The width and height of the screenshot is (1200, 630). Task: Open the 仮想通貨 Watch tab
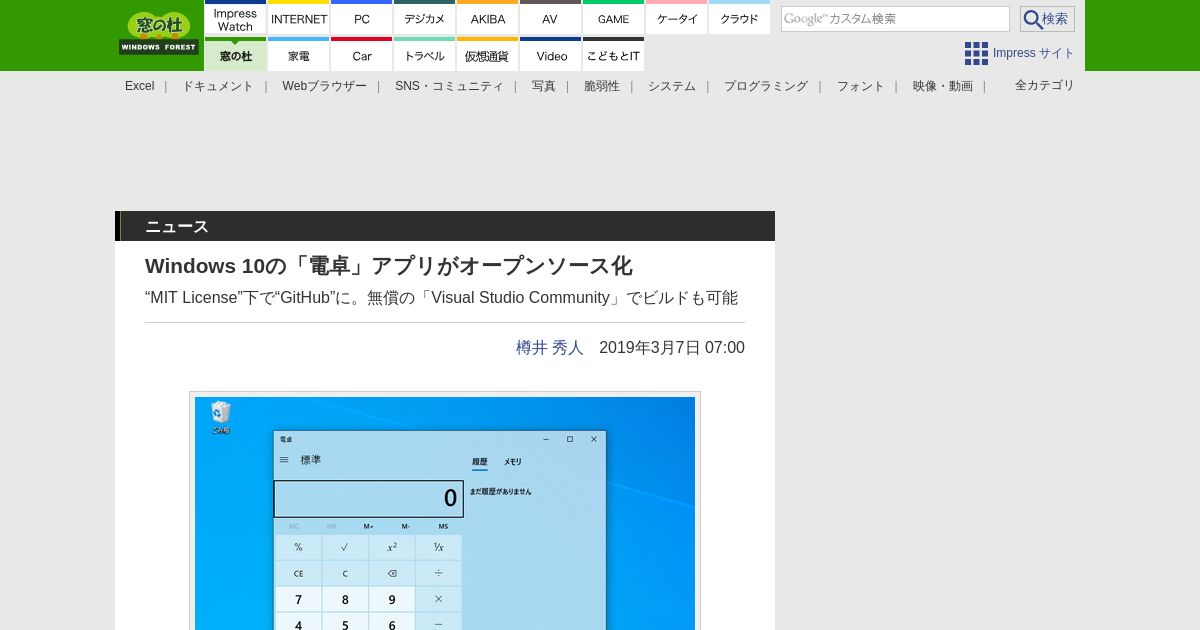tap(488, 55)
